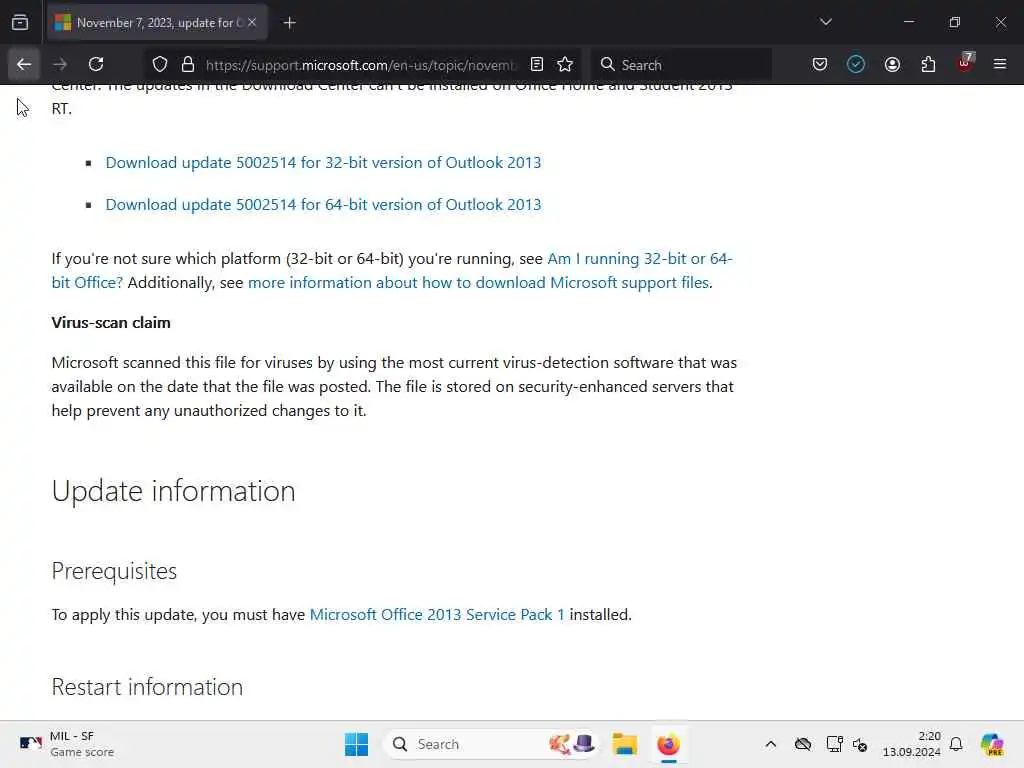1024x768 pixels.
Task: Open uBlock Origin extension popup
Action: click(x=965, y=64)
